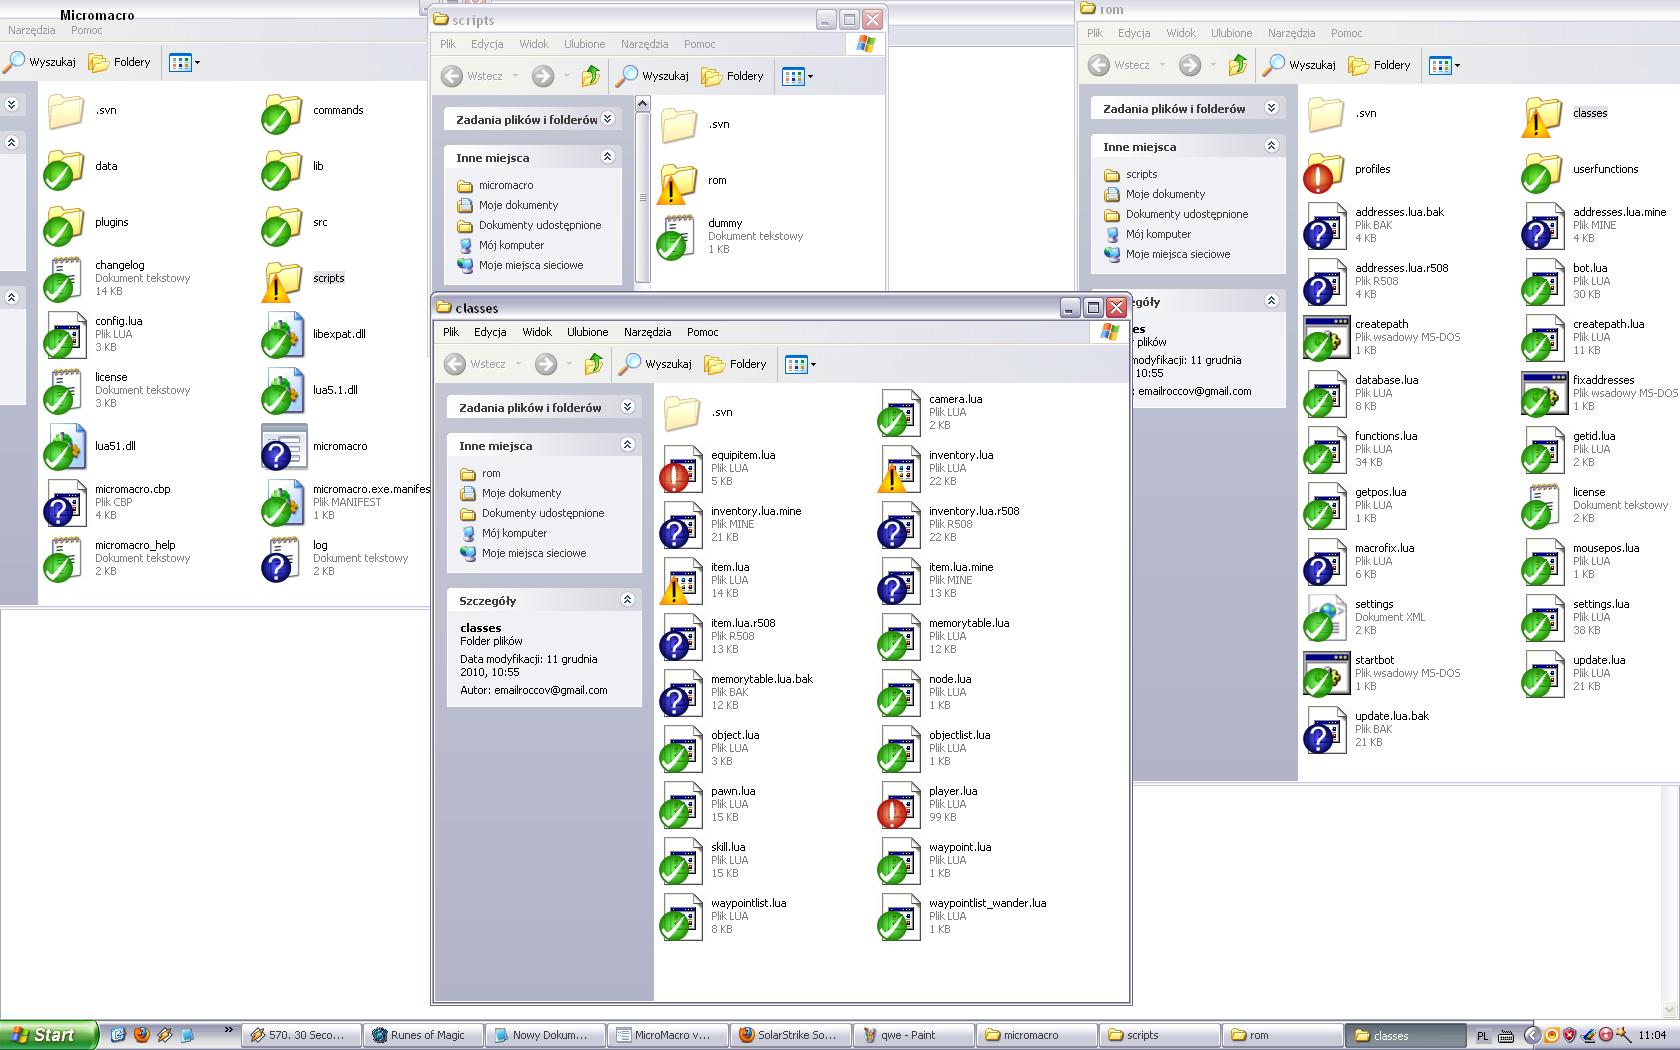Open Narzędzia menu in classes window

pyautogui.click(x=647, y=332)
